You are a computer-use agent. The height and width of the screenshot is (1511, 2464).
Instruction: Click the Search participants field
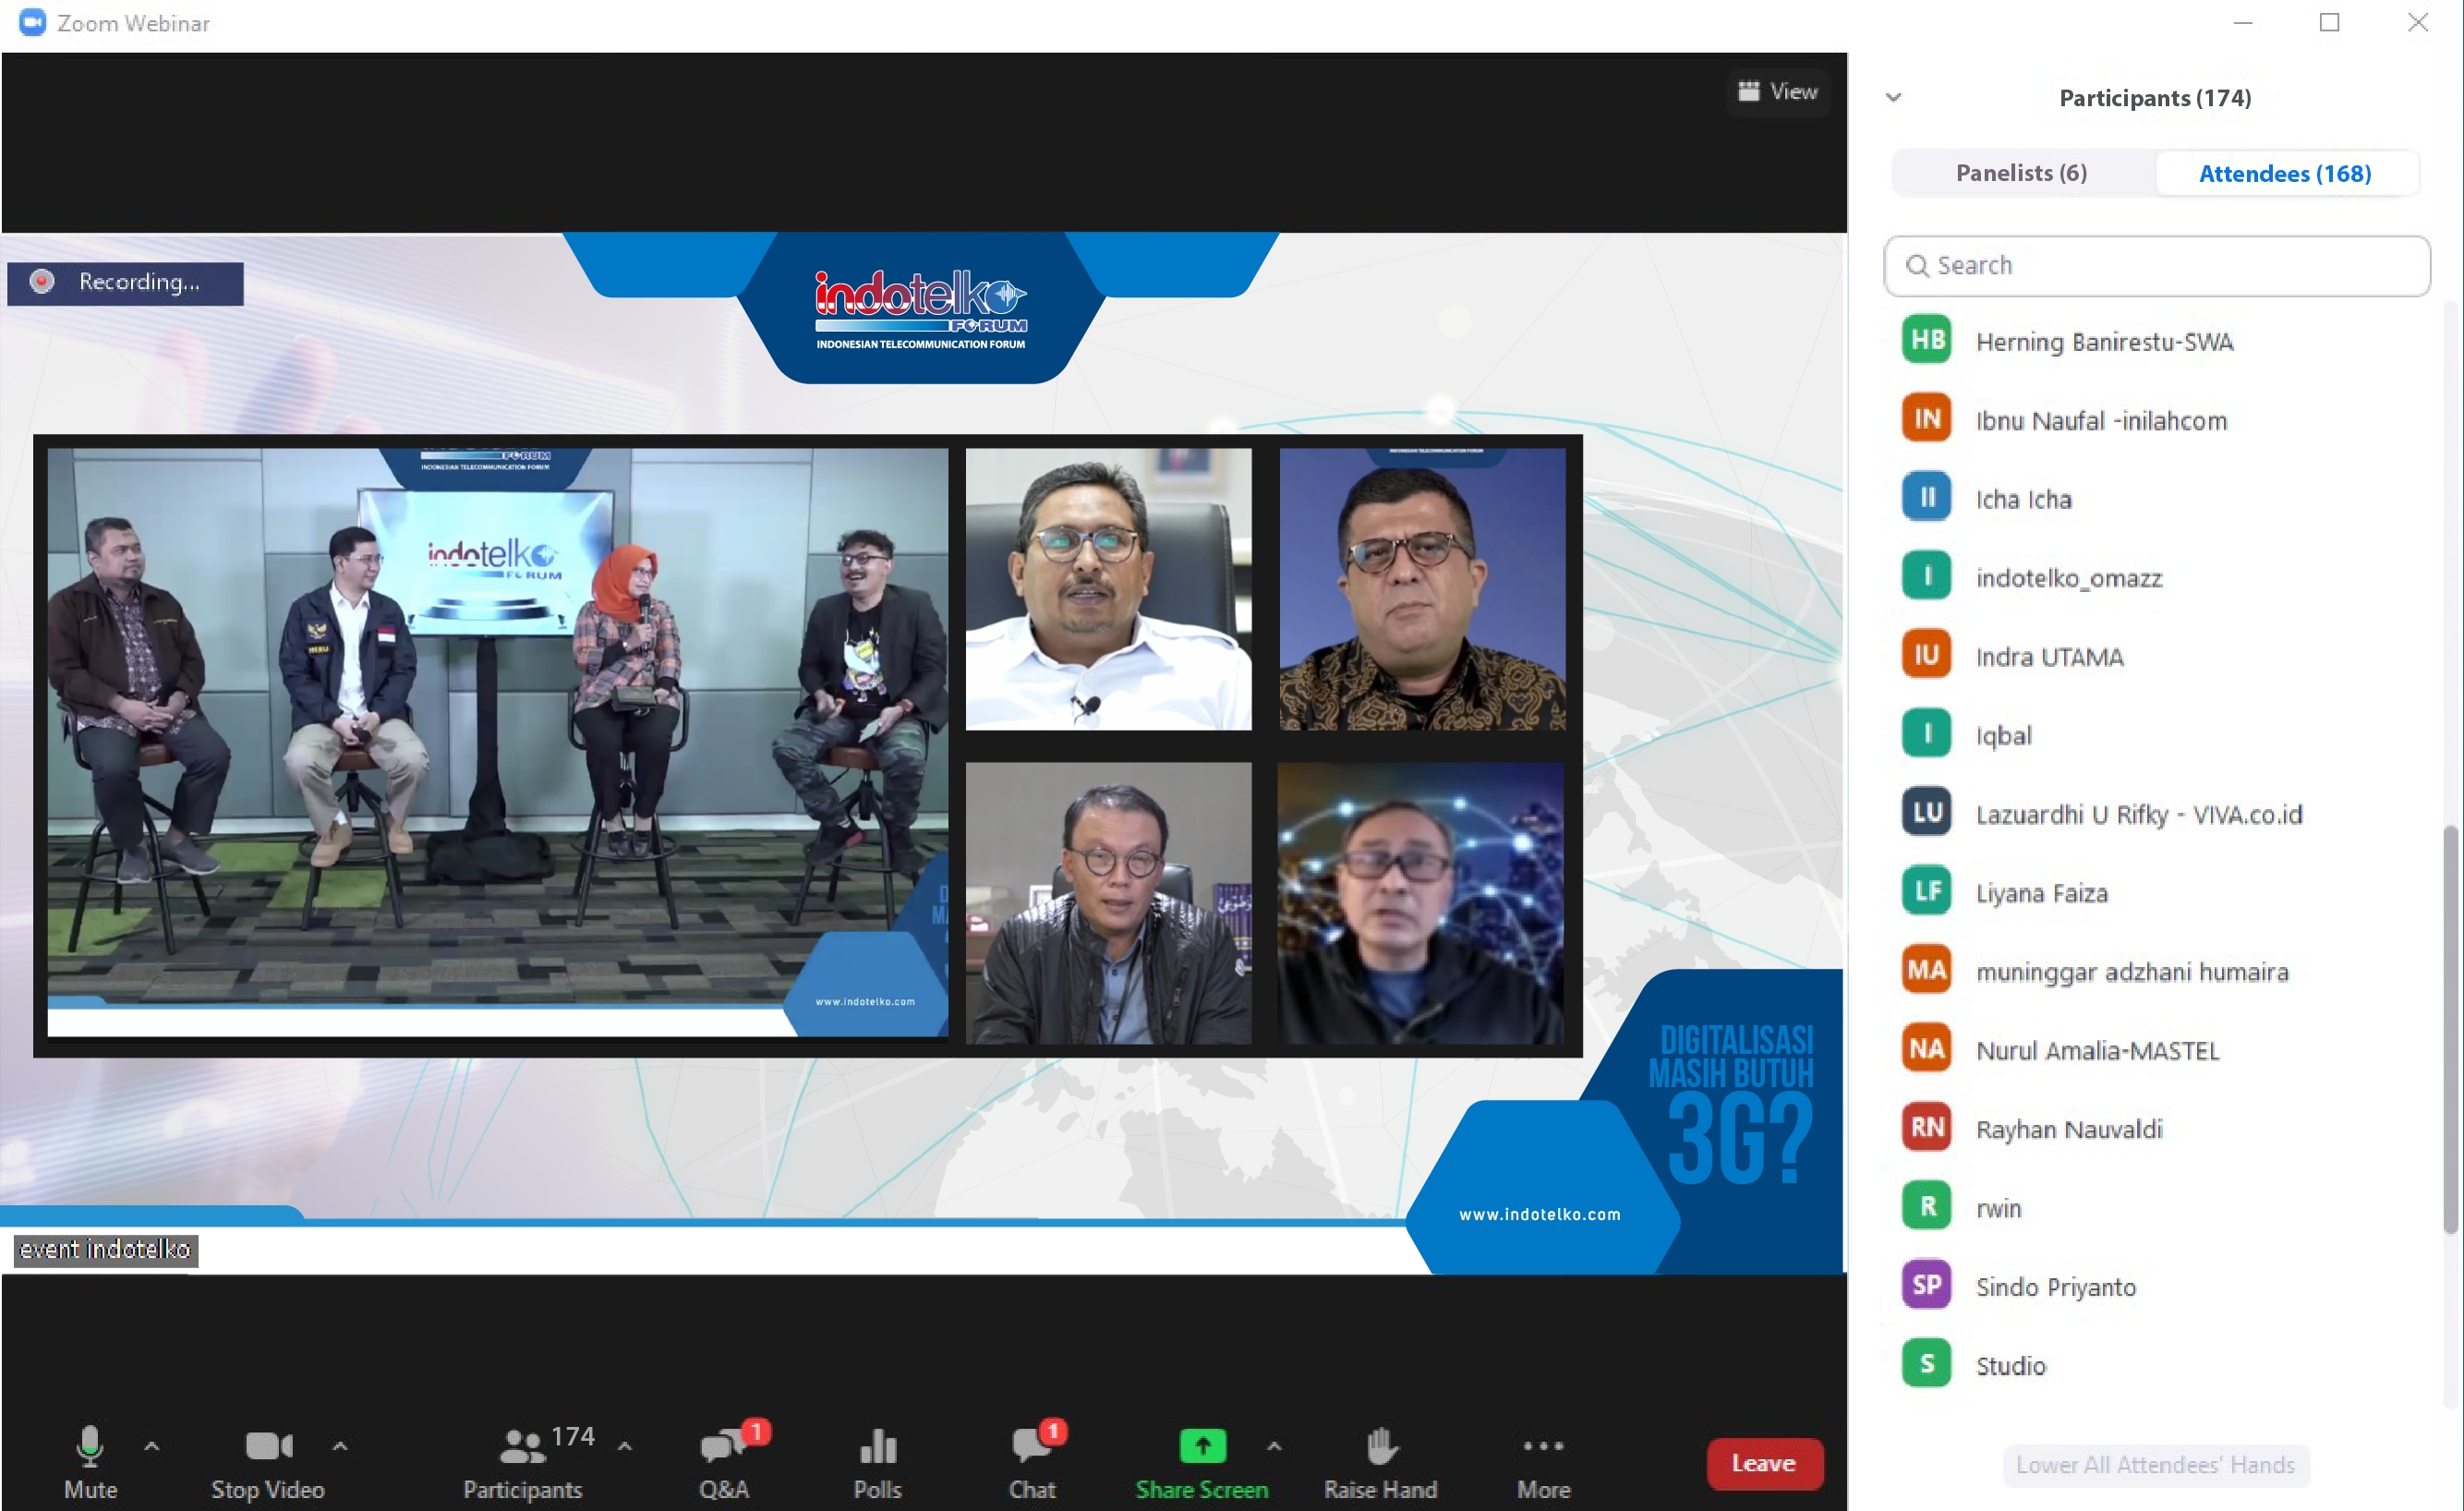(2156, 265)
